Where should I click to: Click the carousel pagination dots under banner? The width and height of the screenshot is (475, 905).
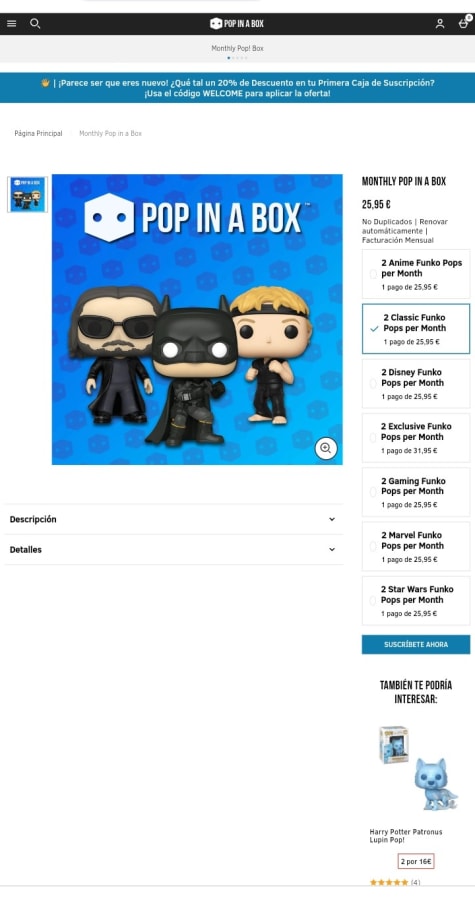pos(237,58)
